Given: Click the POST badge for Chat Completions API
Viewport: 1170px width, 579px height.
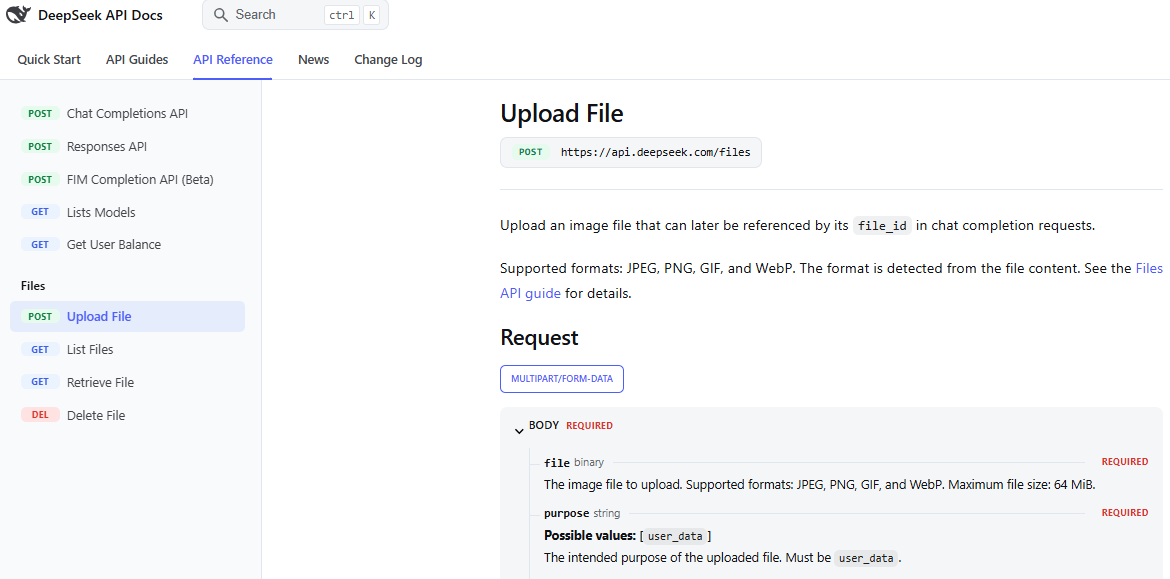Looking at the screenshot, I should (x=40, y=113).
